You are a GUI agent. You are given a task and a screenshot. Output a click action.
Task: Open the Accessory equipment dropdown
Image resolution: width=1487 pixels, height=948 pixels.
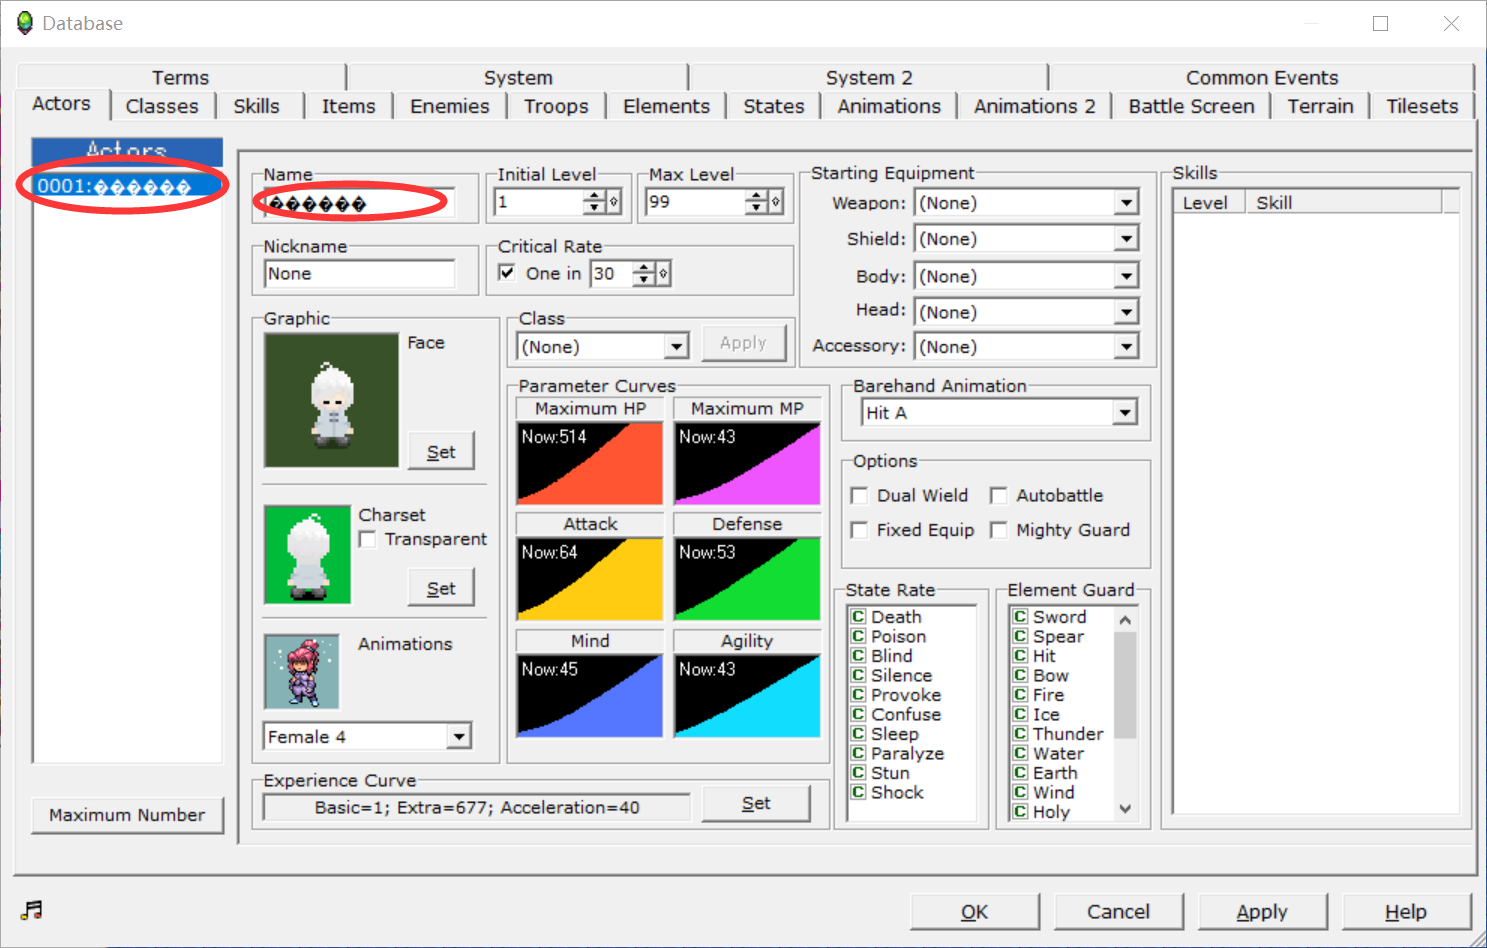pos(1126,347)
